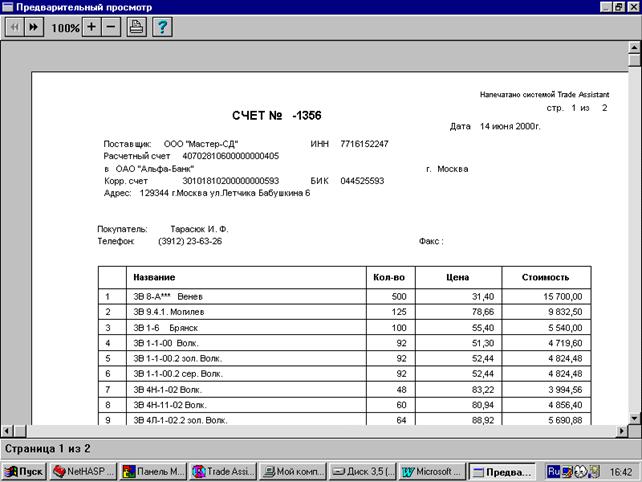The height and width of the screenshot is (482, 642).
Task: Open Мой компьютер from taskbar
Action: [293, 471]
